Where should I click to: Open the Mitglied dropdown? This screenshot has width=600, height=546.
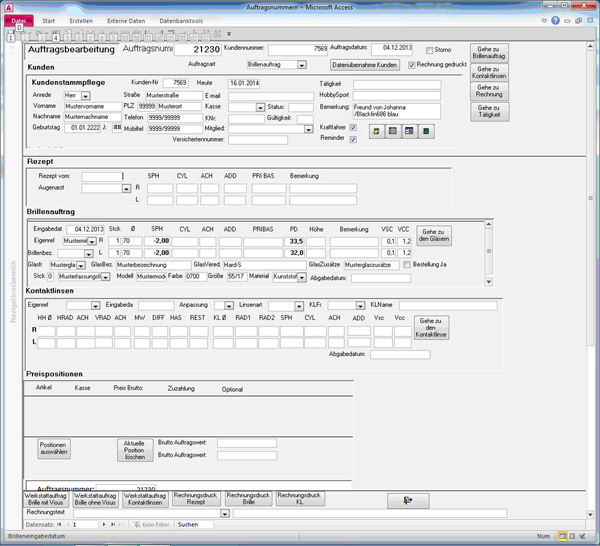(x=308, y=129)
